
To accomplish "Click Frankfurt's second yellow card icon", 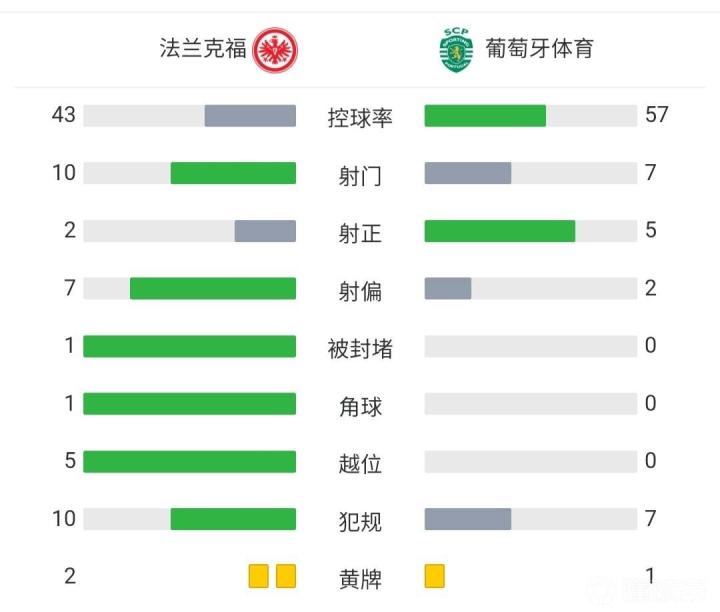I will (x=286, y=576).
